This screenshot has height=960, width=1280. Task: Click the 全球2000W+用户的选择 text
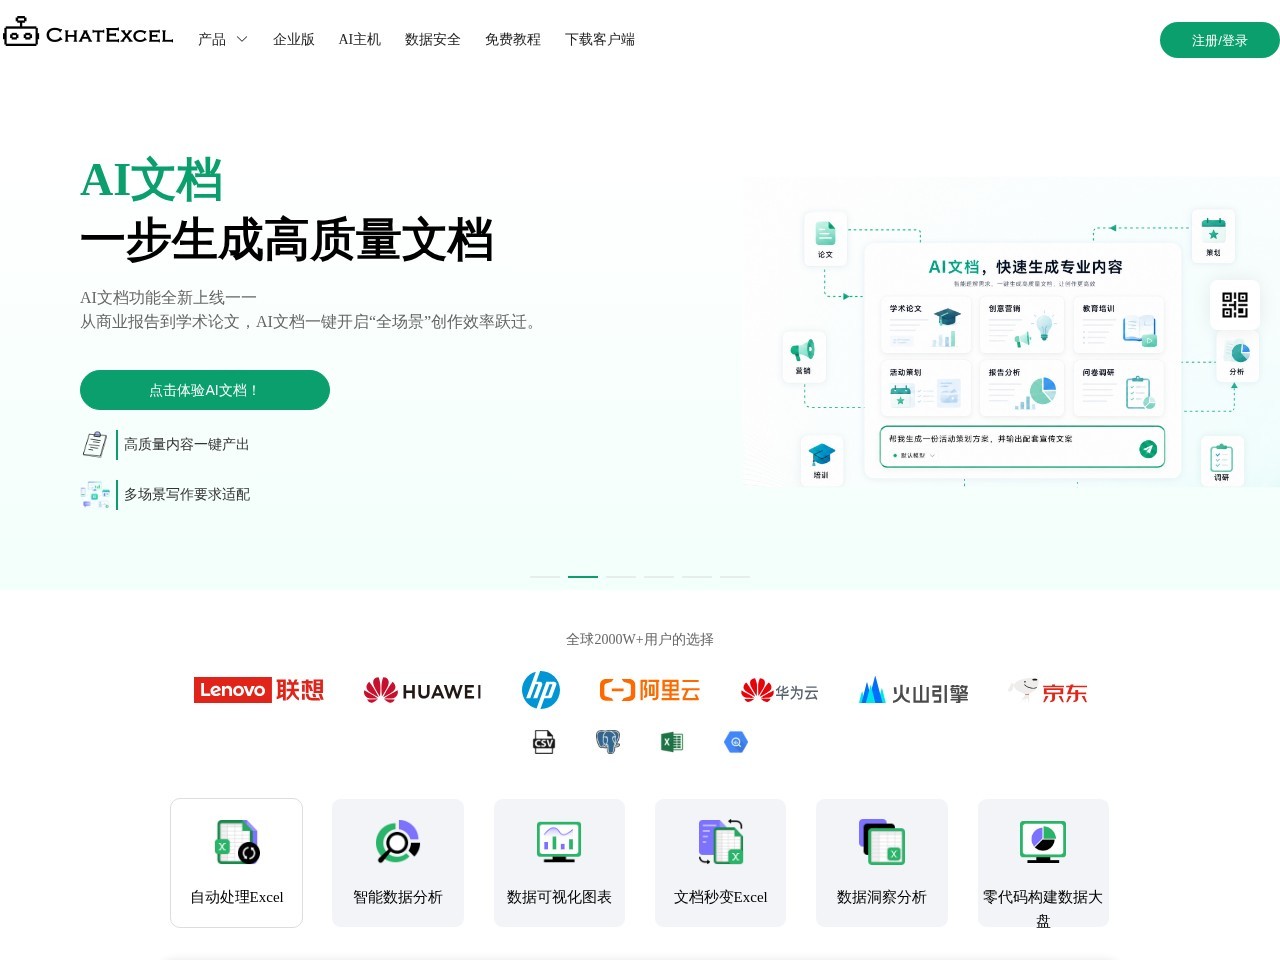pos(640,639)
